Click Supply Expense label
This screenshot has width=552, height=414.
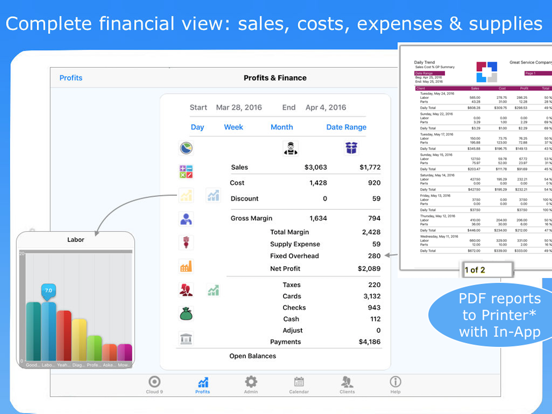pyautogui.click(x=295, y=244)
